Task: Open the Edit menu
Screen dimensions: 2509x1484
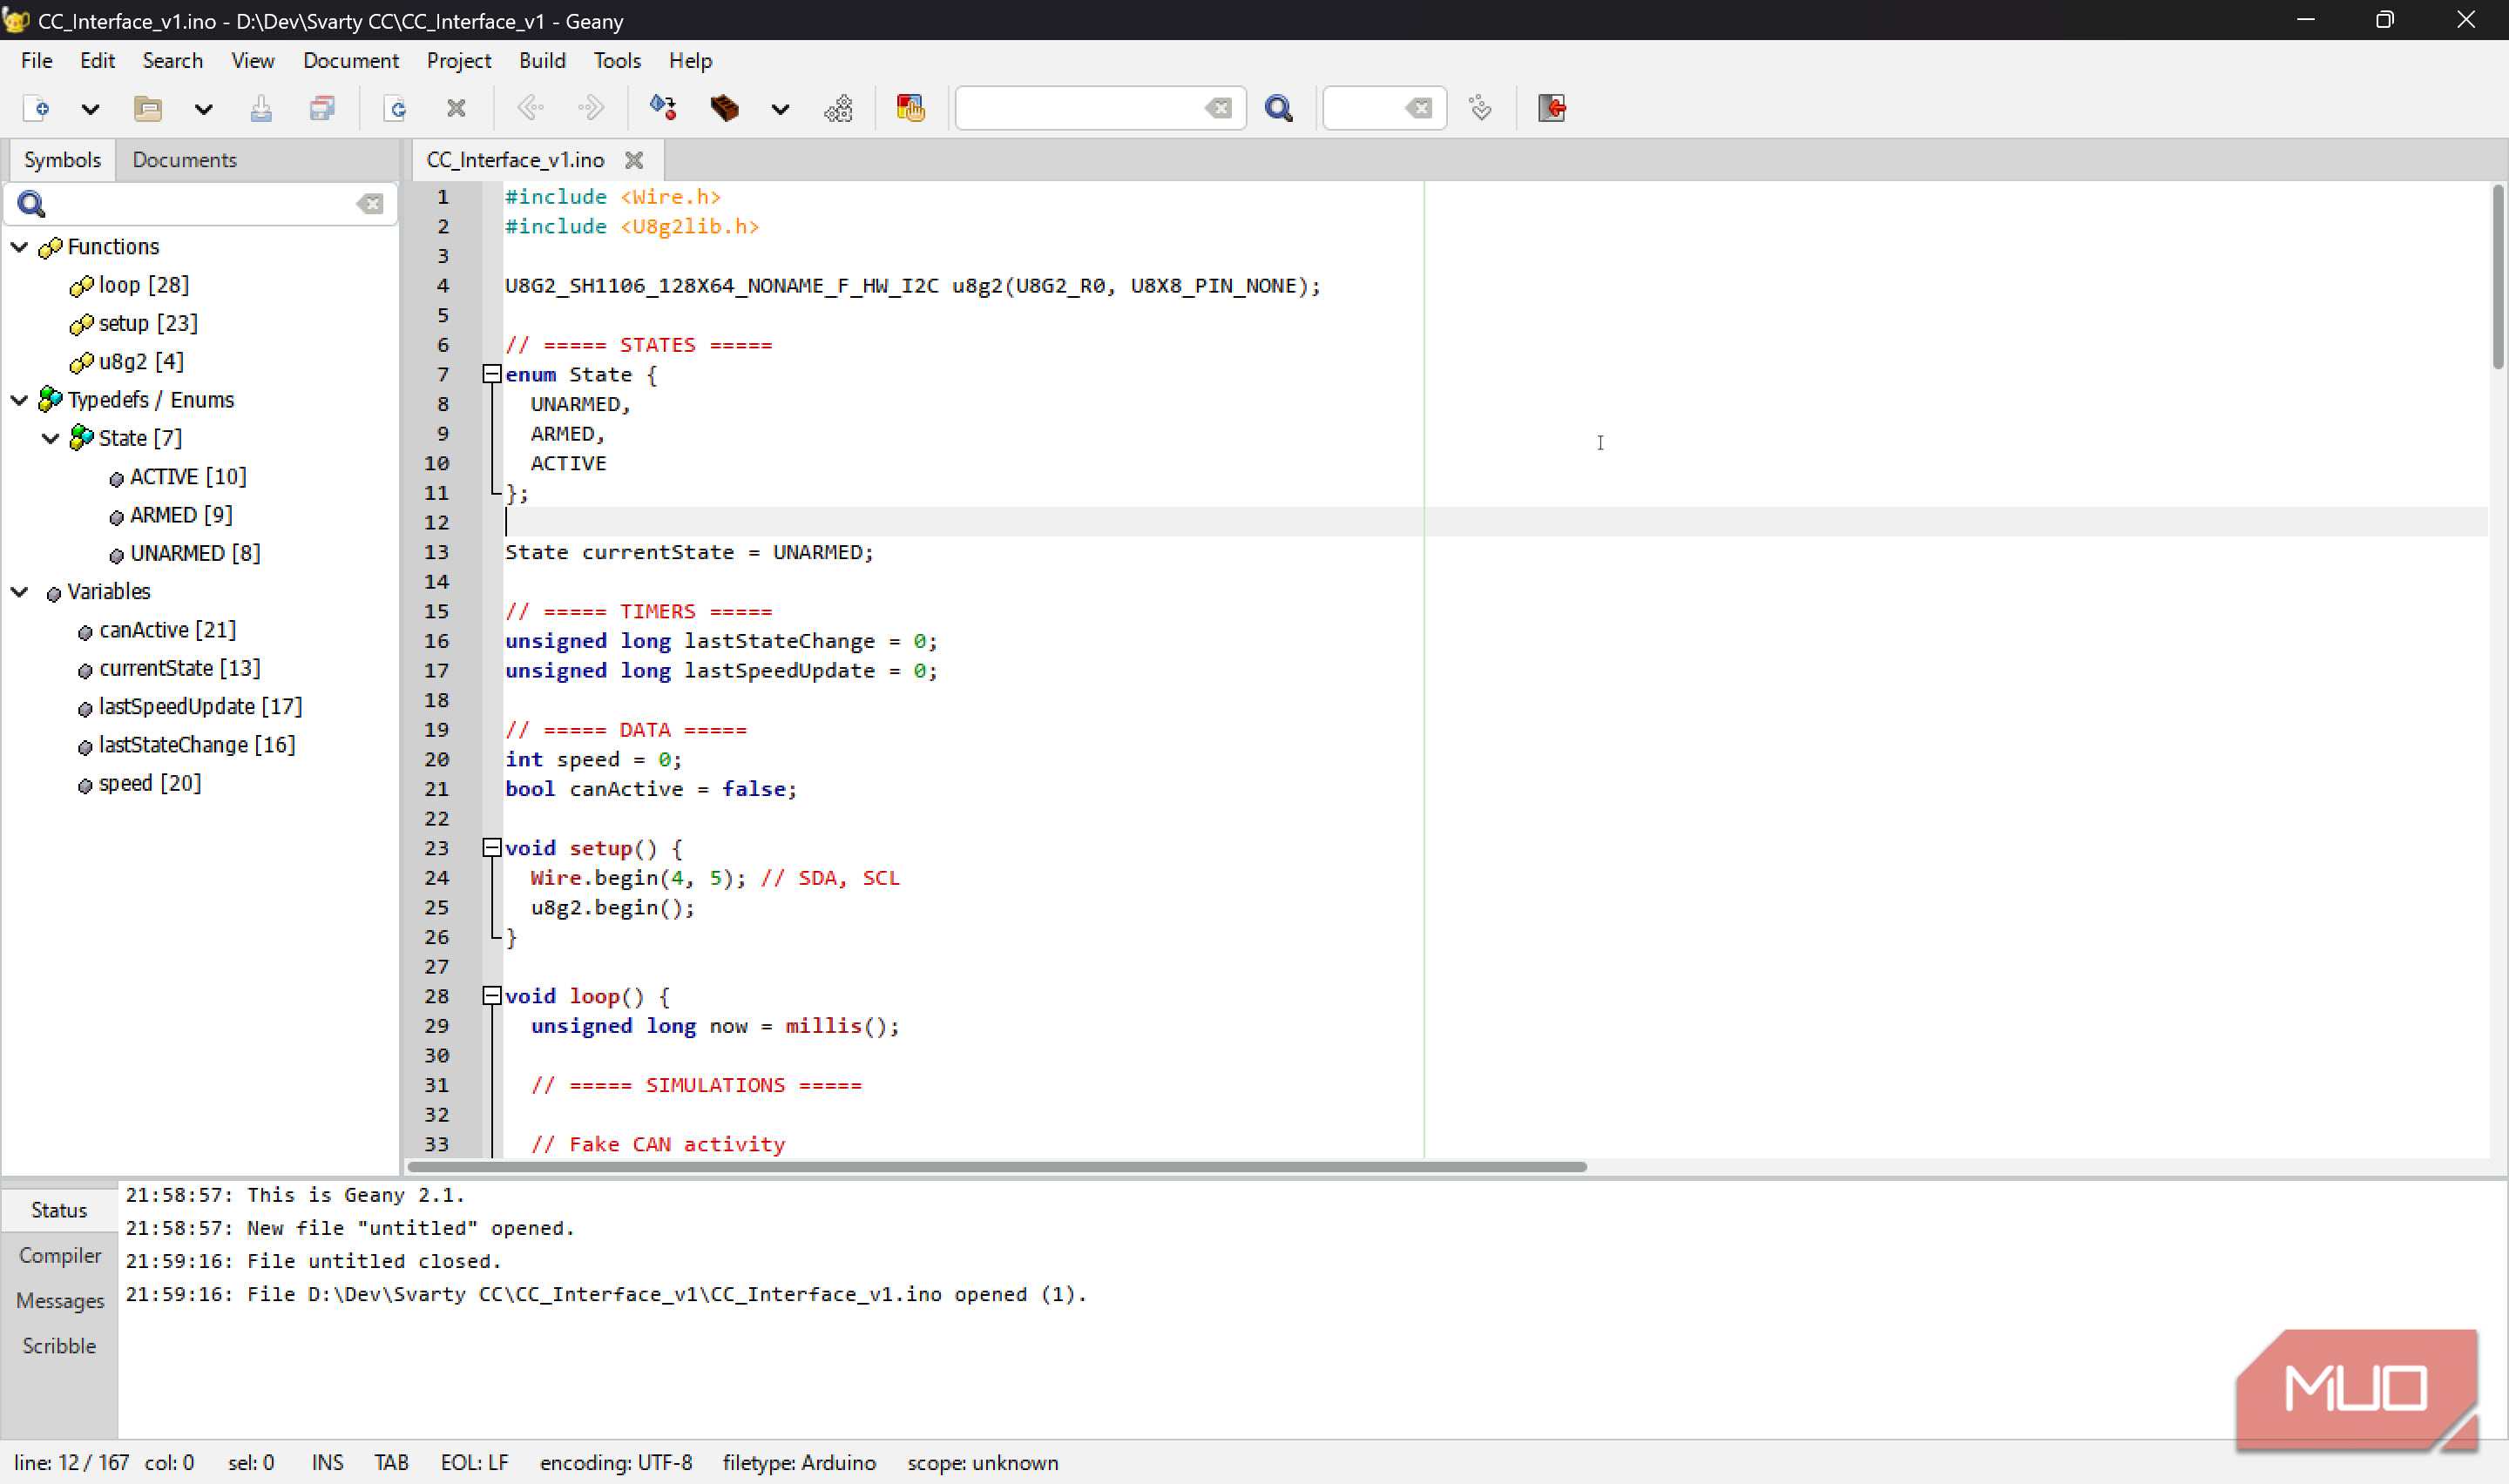Action: (97, 61)
